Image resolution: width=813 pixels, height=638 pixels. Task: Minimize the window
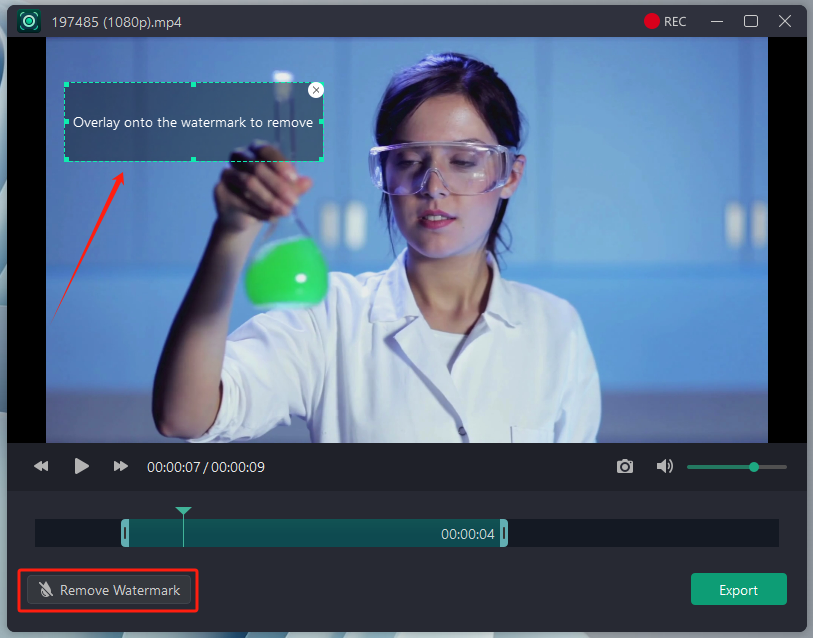[717, 21]
